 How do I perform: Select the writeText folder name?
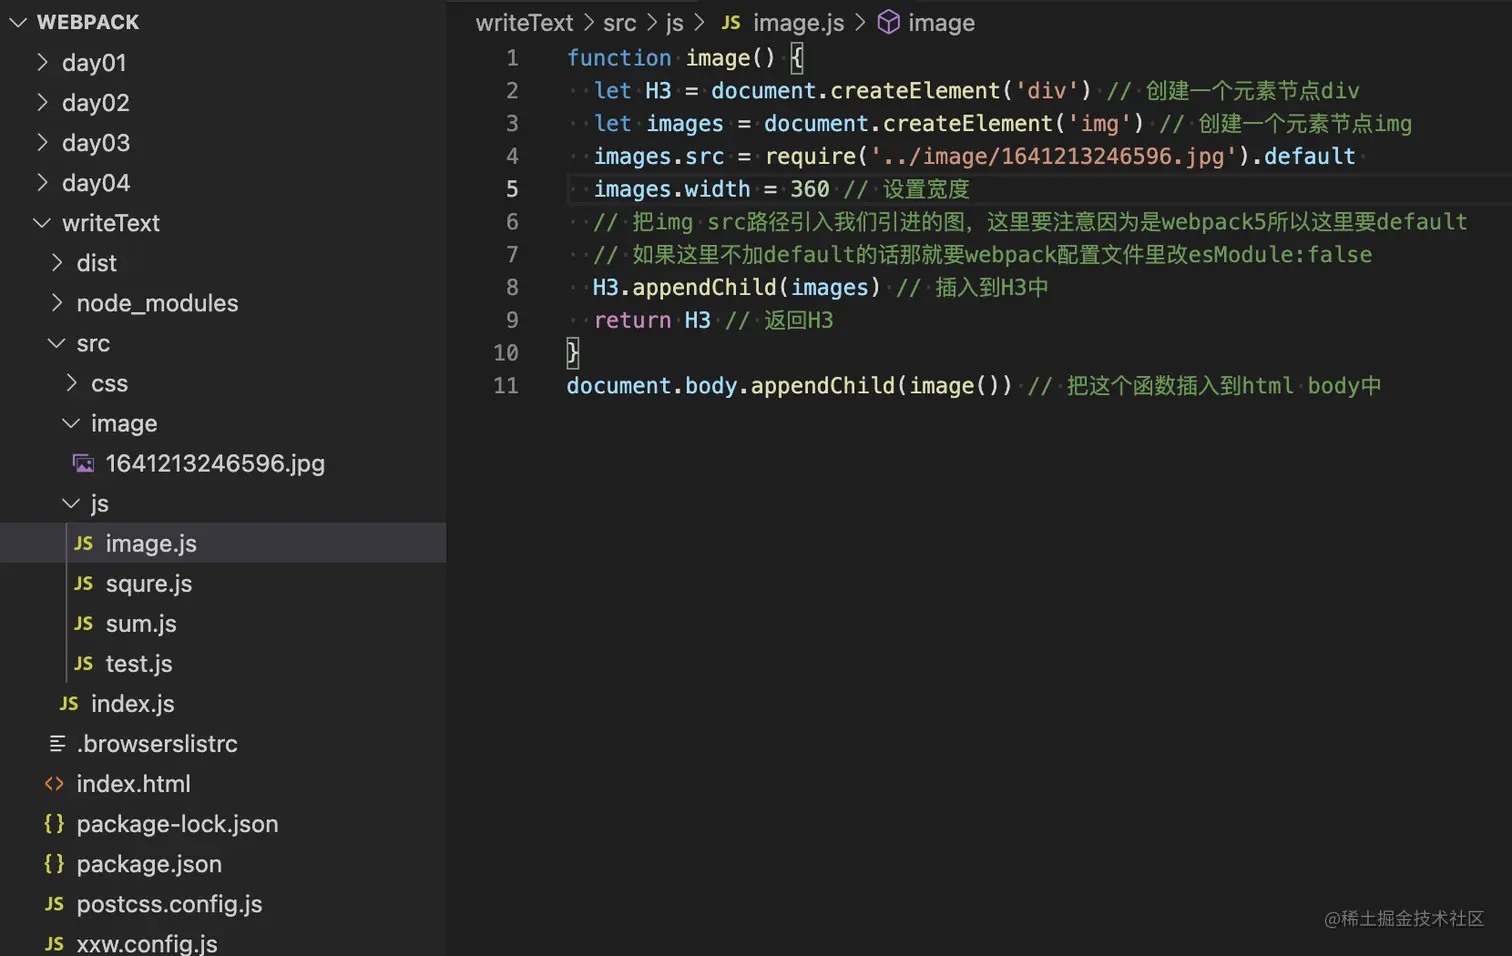pos(111,222)
